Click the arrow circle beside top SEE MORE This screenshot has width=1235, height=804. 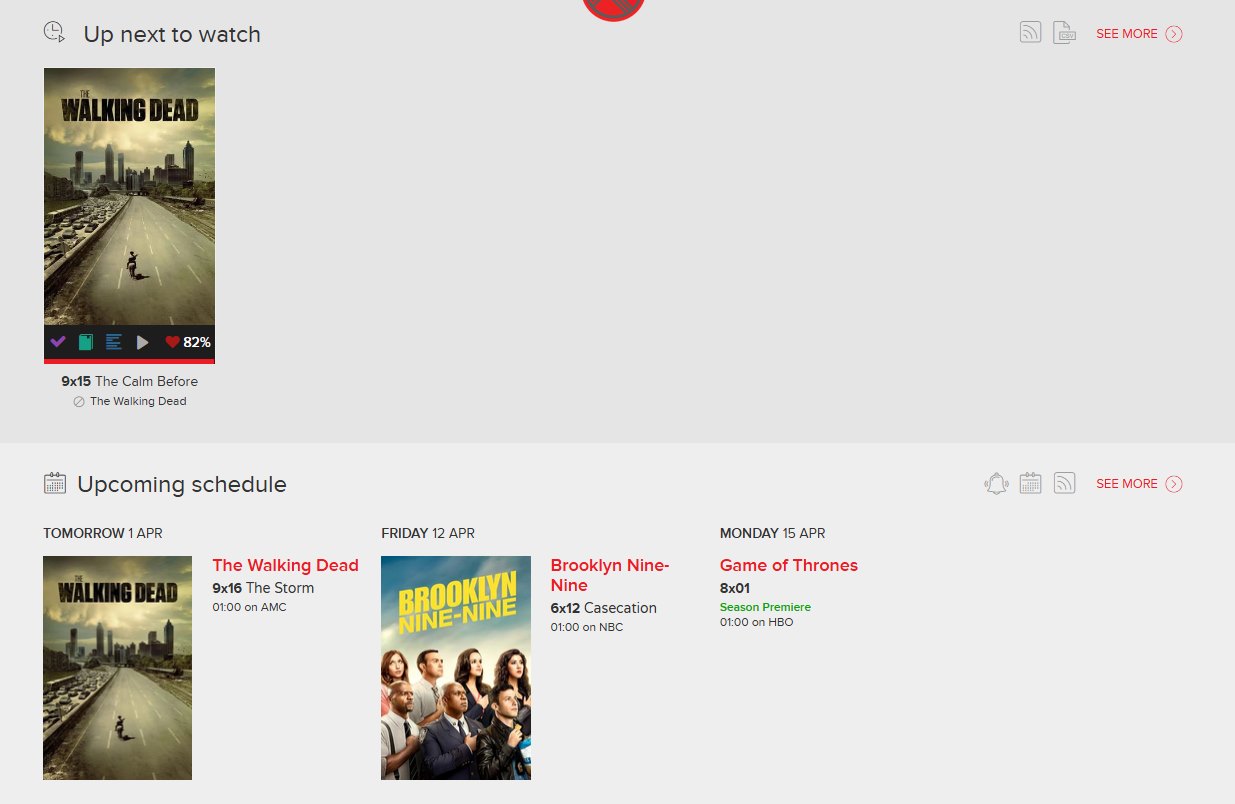coord(1174,34)
